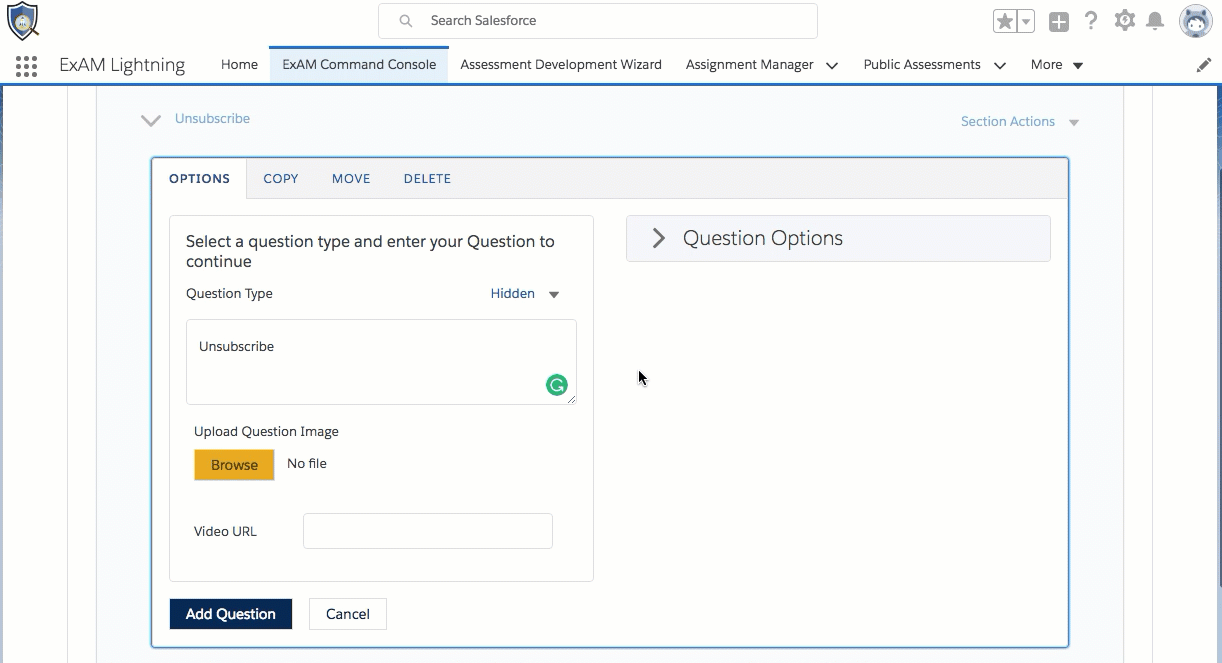Collapse the Unsubscribe section chevron
Image resolution: width=1222 pixels, height=663 pixels.
pos(151,120)
